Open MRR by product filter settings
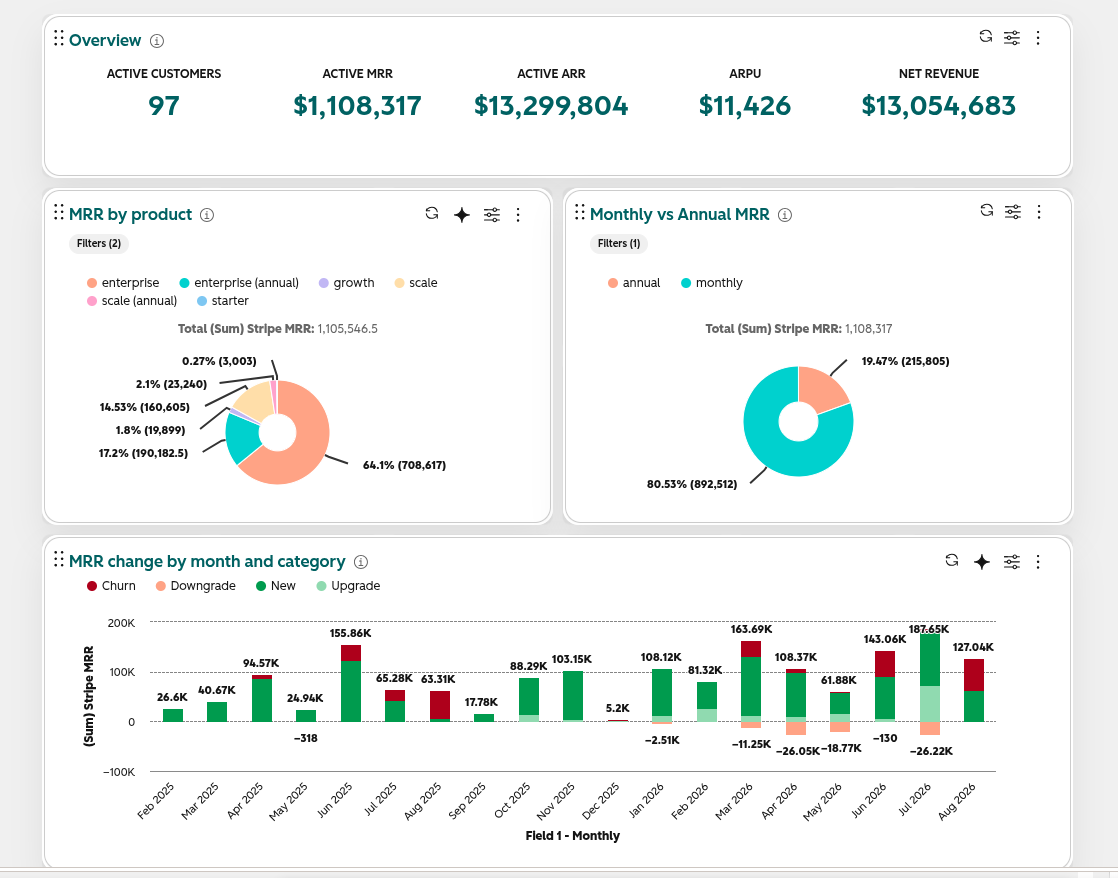 coord(492,215)
